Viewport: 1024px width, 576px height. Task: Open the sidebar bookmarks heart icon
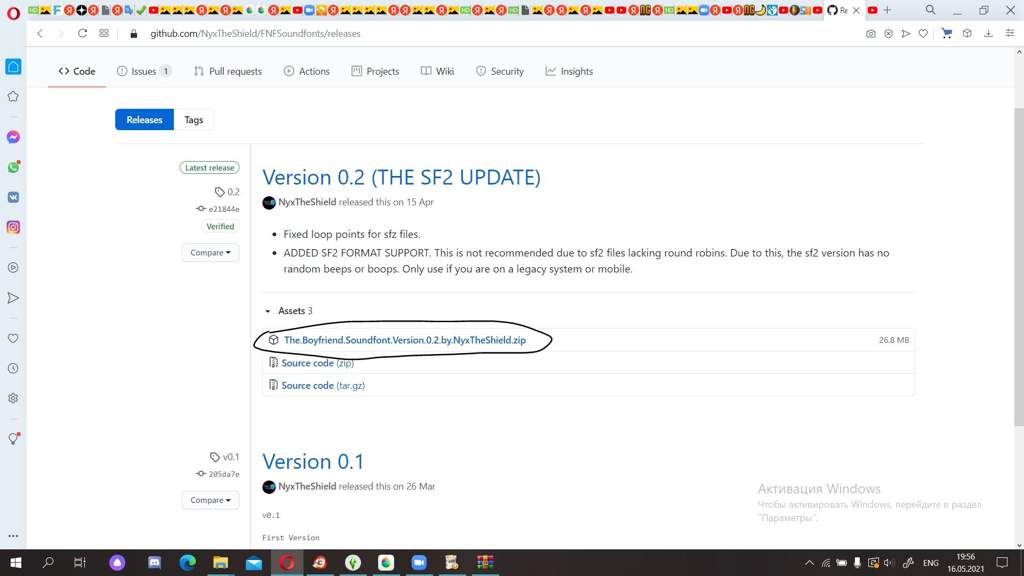pos(13,338)
